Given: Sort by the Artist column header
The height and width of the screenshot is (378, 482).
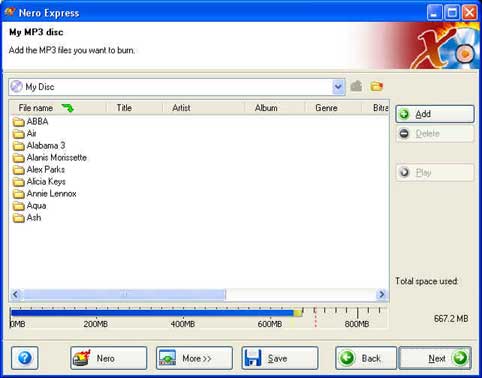Looking at the screenshot, I should coord(203,108).
